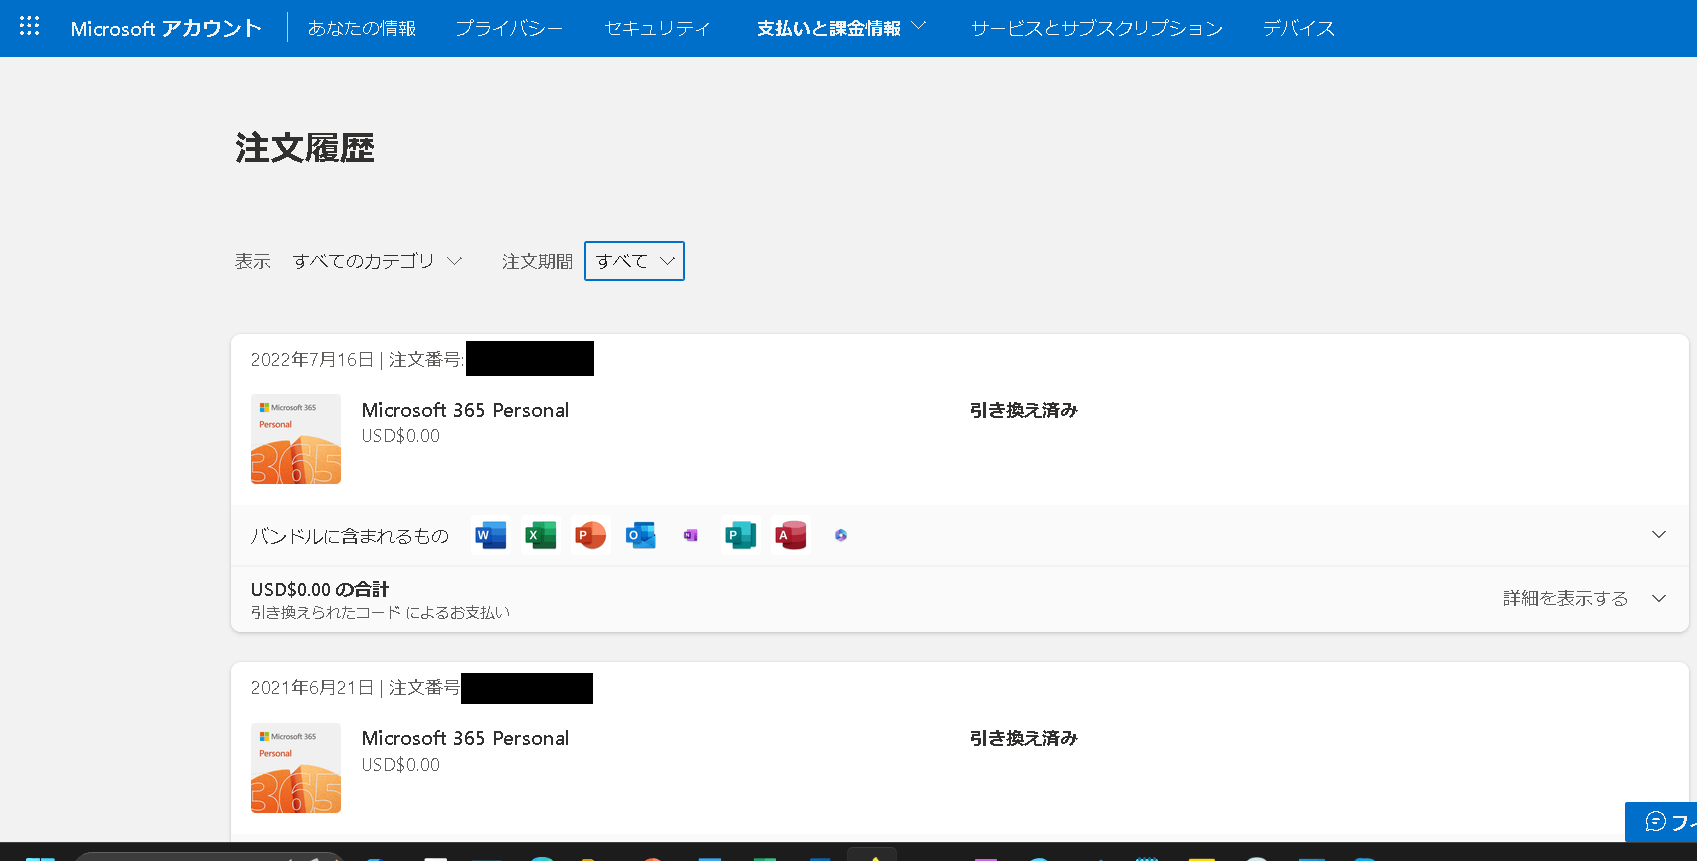Click the 2022年7月16日 order date text
Viewport: 1697px width, 861px height.
coord(312,359)
